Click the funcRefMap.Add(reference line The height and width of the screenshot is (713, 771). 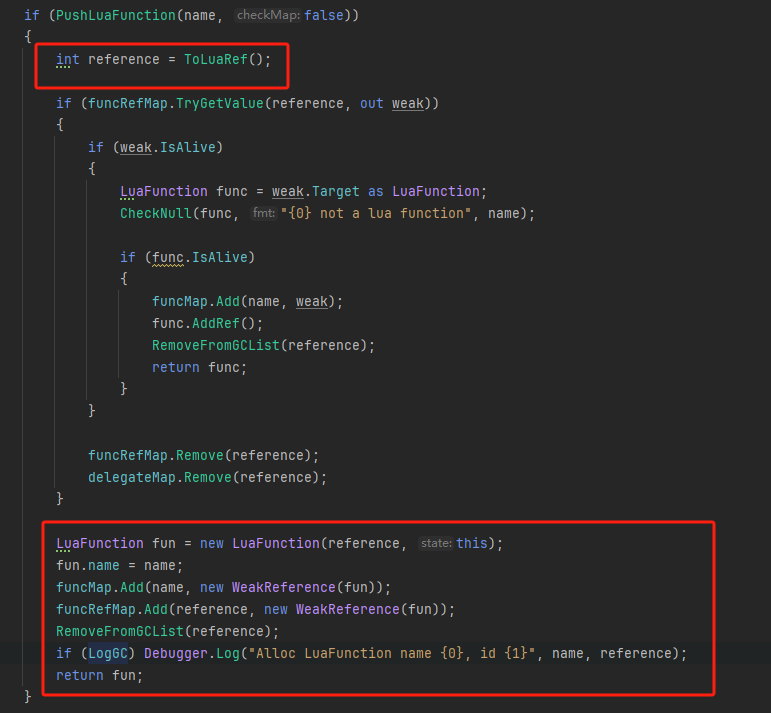256,609
